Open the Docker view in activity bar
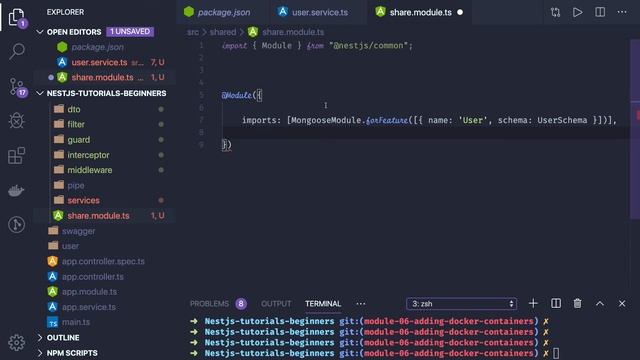Image resolution: width=640 pixels, height=360 pixels. pyautogui.click(x=17, y=190)
